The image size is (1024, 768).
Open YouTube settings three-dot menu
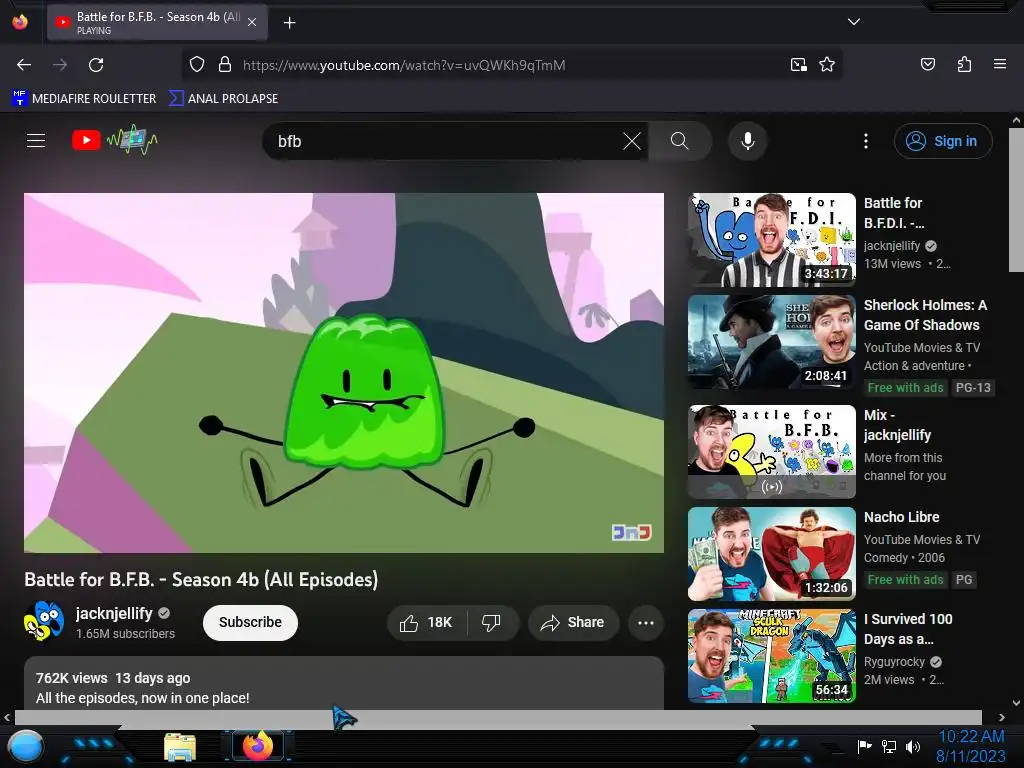[866, 141]
